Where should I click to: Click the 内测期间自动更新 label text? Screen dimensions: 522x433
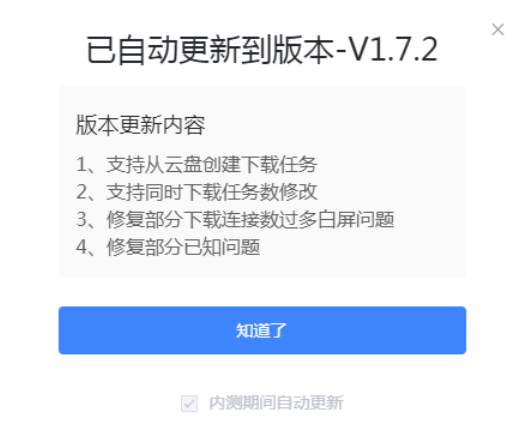(x=276, y=403)
